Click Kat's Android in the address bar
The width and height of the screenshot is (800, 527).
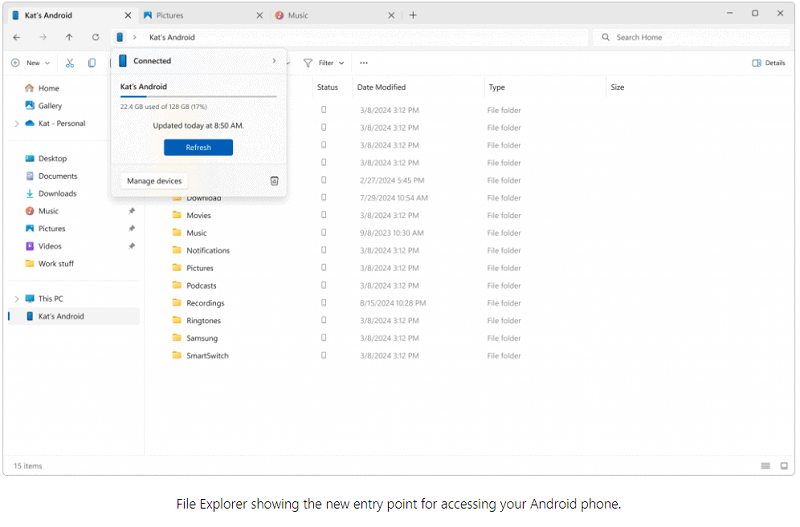(x=172, y=37)
